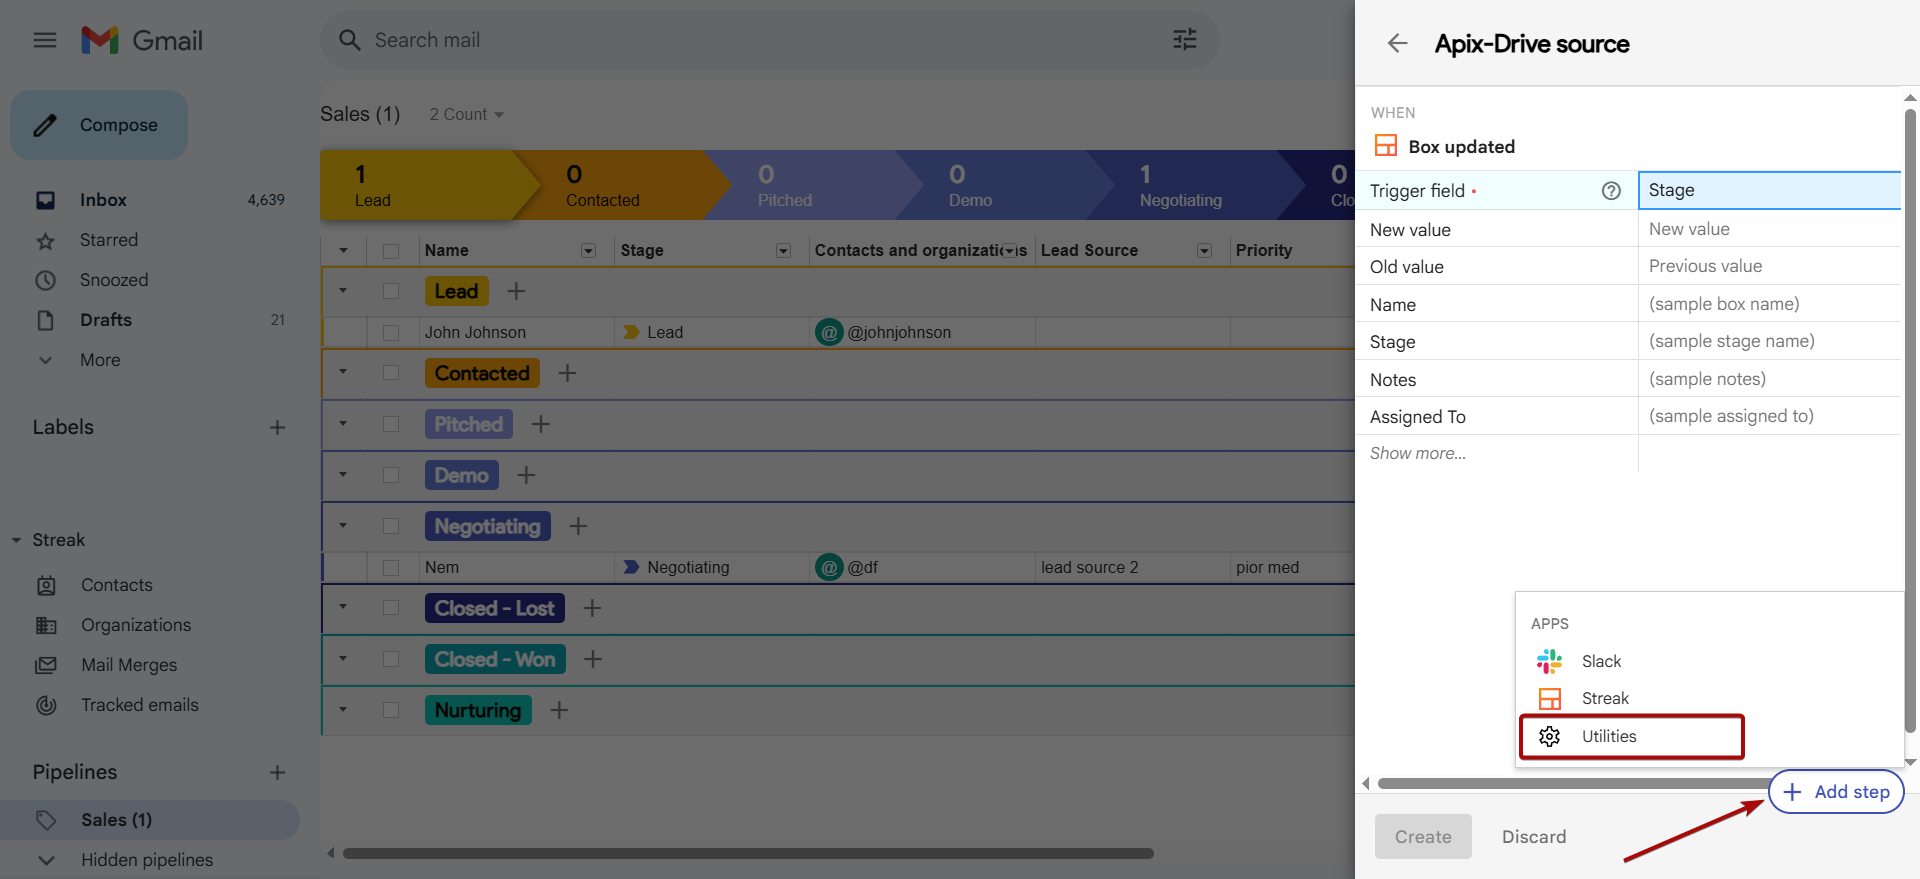Add a box to the Nurturing stage
Image resolution: width=1920 pixels, height=879 pixels.
coord(559,710)
